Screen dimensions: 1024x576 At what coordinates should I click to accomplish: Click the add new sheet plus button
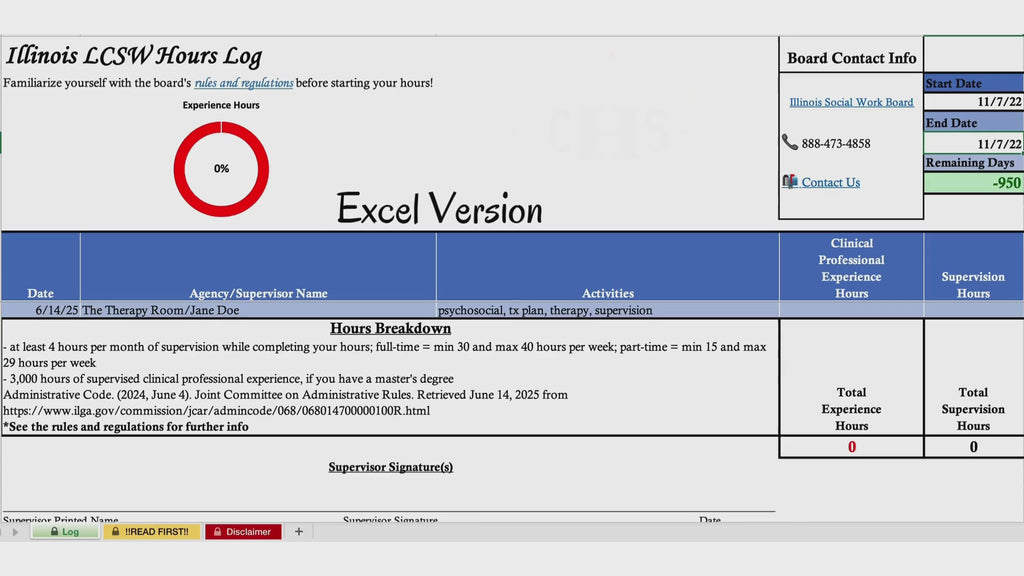pyautogui.click(x=298, y=532)
